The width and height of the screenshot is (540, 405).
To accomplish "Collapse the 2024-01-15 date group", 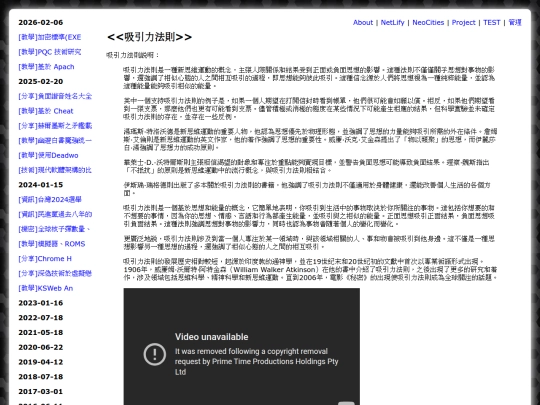I will (41, 185).
